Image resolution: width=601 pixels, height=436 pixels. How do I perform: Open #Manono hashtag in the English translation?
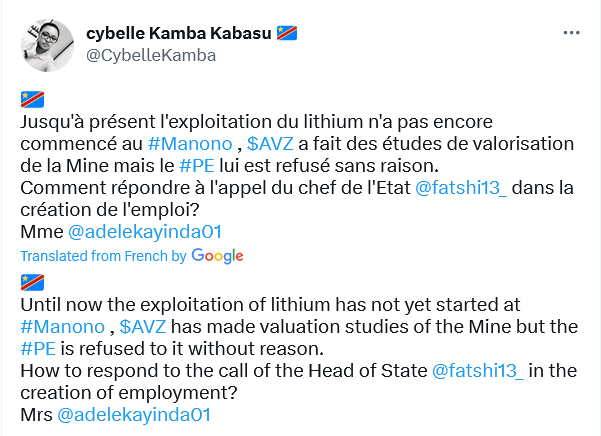tap(62, 327)
